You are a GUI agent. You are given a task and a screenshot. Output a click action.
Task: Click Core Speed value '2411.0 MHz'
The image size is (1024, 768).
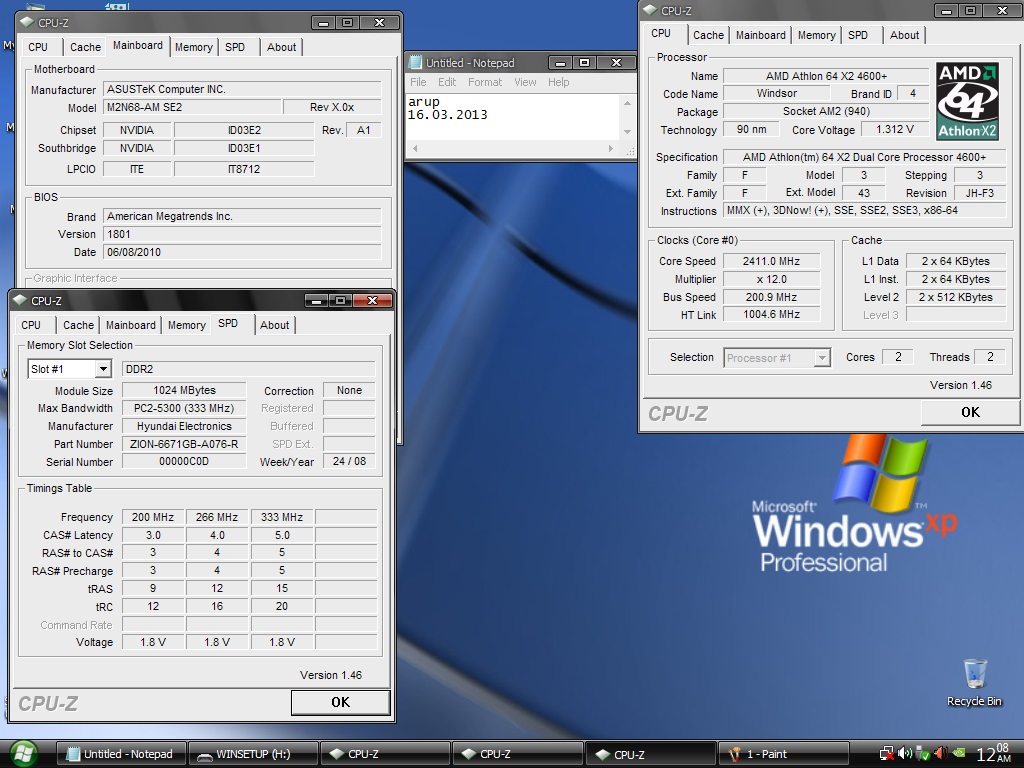pos(771,261)
